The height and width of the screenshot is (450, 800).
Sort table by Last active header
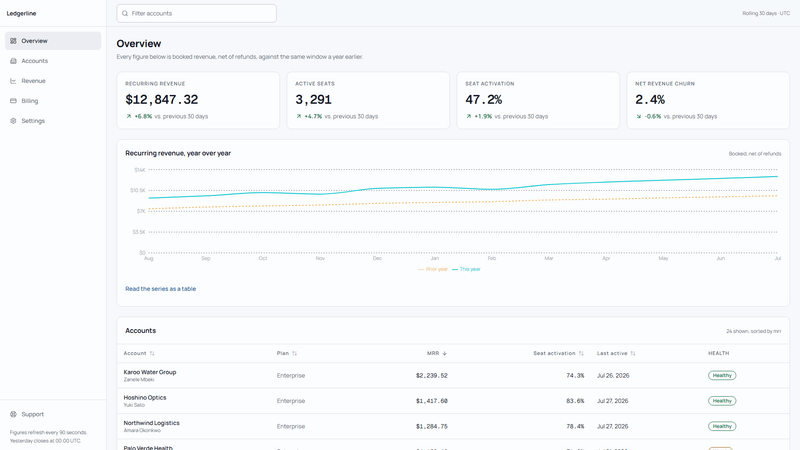[x=616, y=353]
